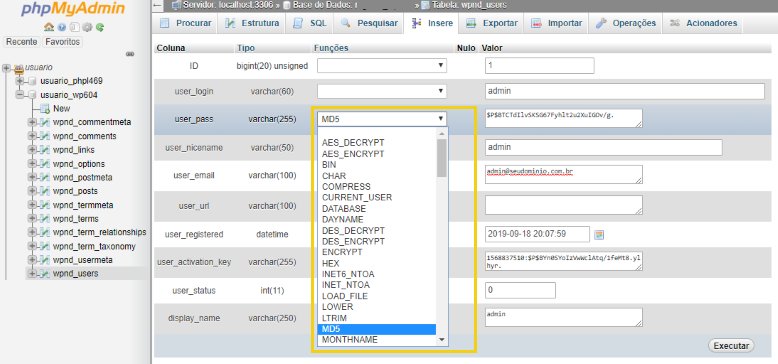Click the link chain icon in navigation panel
The height and width of the screenshot is (364, 778).
click(x=130, y=54)
